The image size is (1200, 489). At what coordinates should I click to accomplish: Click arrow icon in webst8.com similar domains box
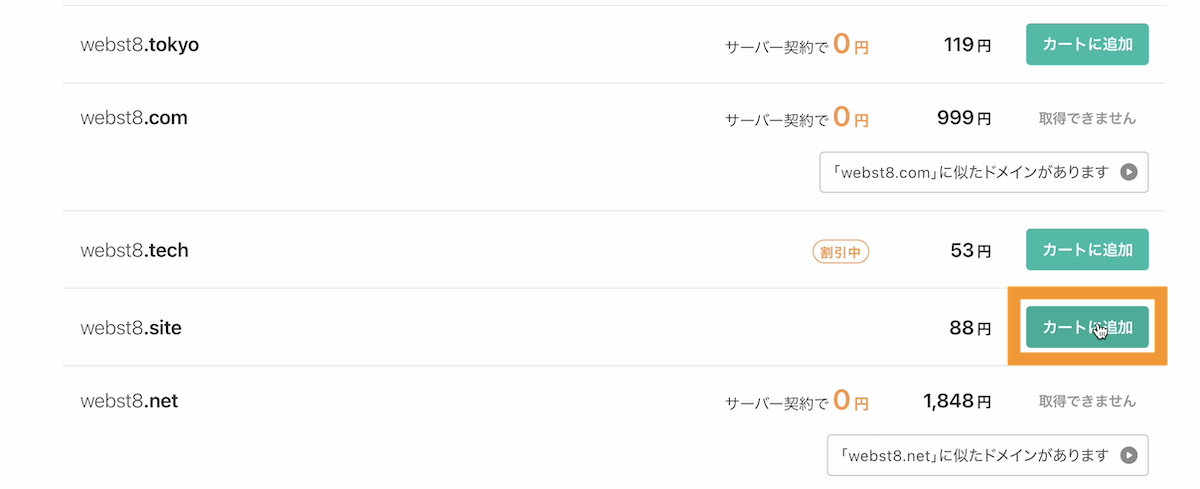click(x=1128, y=172)
